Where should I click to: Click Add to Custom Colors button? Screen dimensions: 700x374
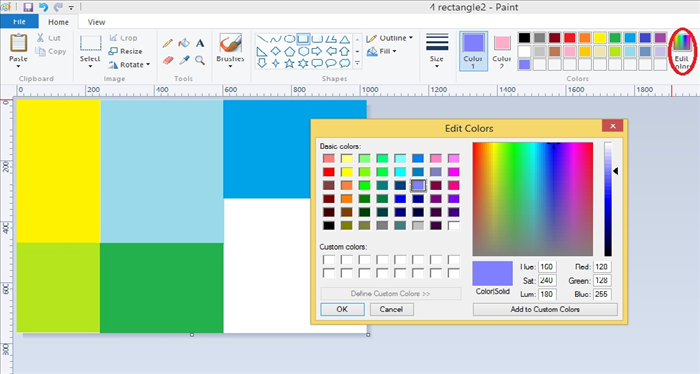[545, 309]
